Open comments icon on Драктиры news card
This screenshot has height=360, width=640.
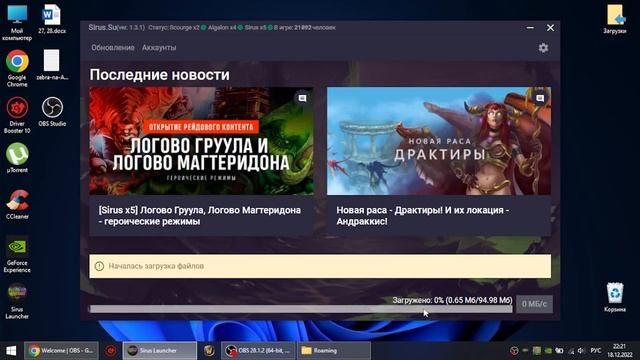tap(540, 98)
